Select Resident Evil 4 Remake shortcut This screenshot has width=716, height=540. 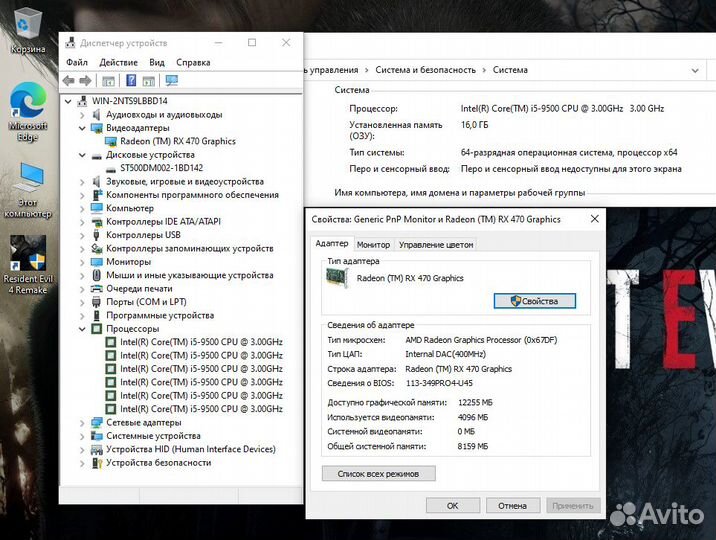(x=28, y=265)
